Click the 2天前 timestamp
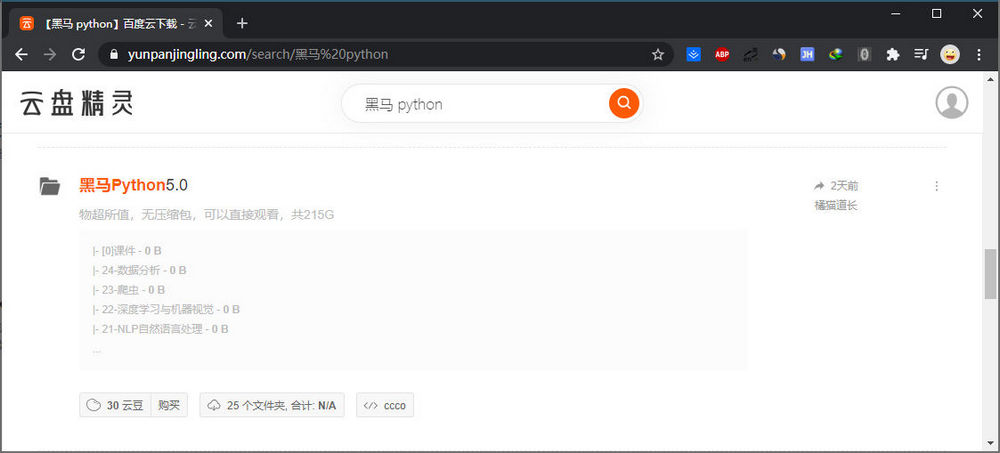This screenshot has height=453, width=1000. (x=844, y=186)
